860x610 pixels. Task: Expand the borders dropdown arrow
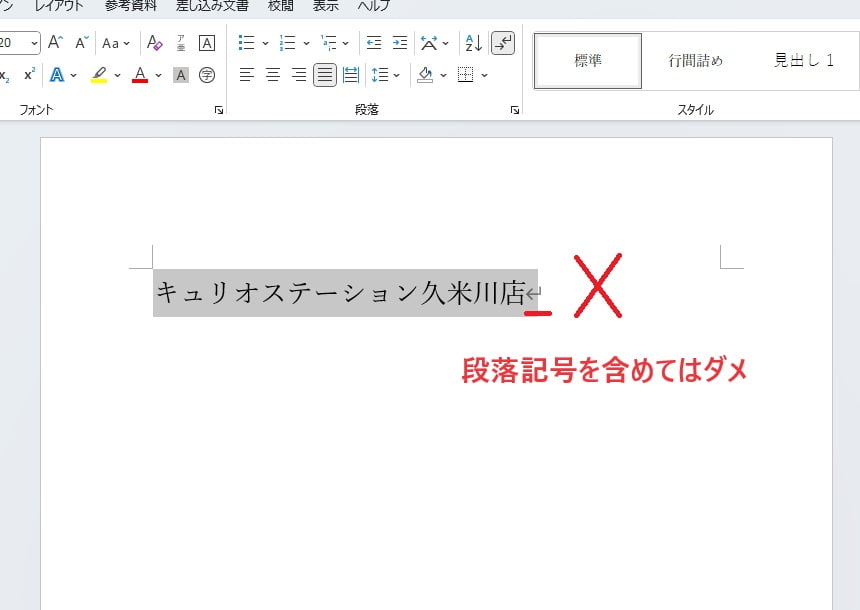(484, 75)
